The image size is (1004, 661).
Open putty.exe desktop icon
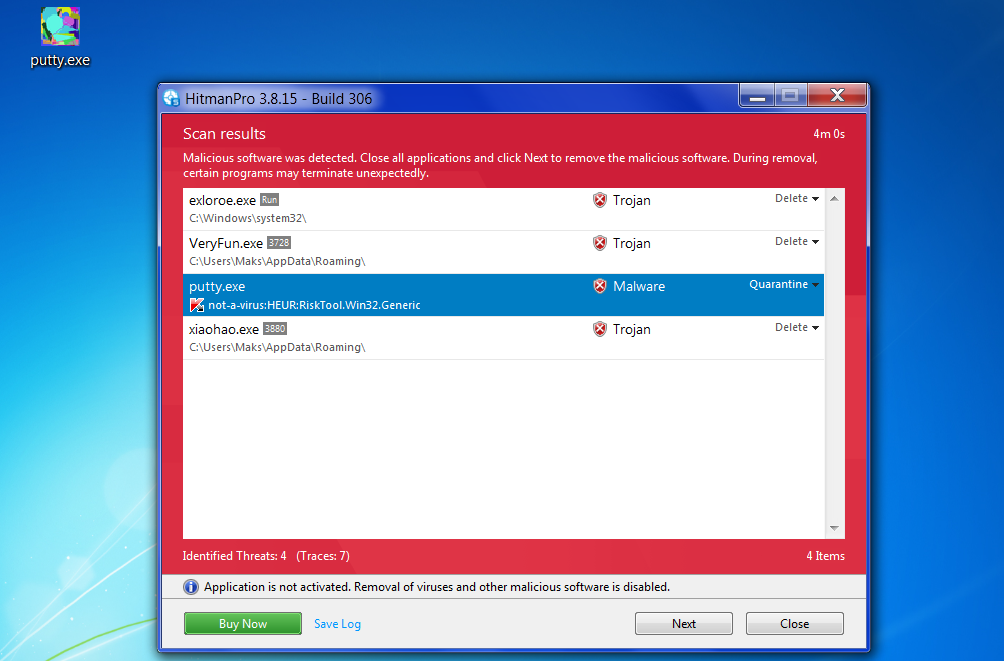pos(60,37)
